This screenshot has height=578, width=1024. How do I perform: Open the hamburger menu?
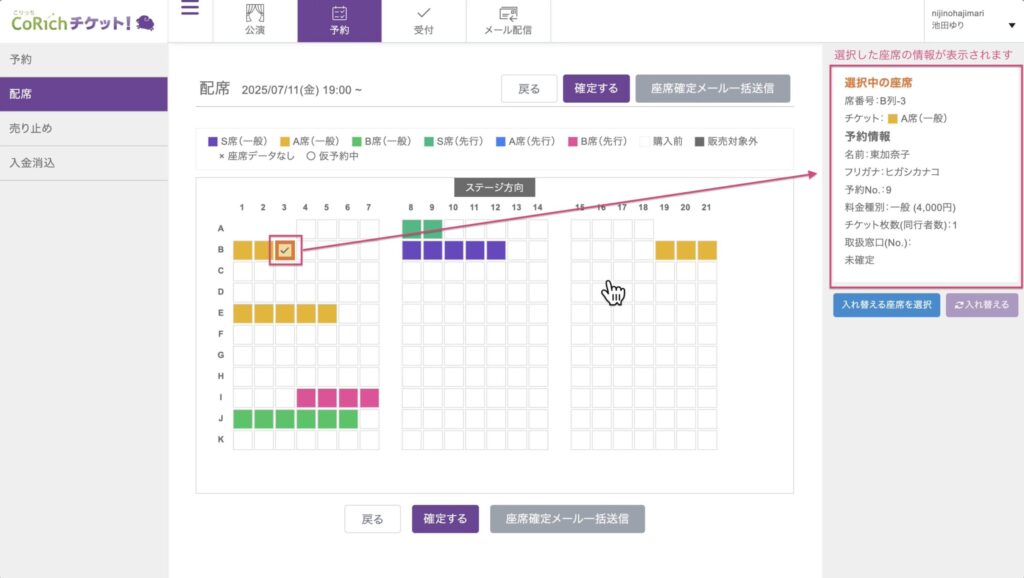click(x=190, y=10)
